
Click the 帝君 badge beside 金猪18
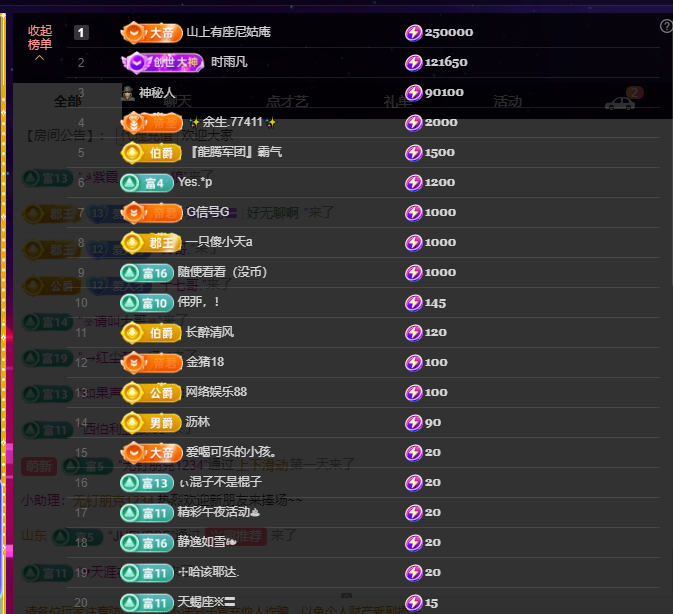coord(152,363)
